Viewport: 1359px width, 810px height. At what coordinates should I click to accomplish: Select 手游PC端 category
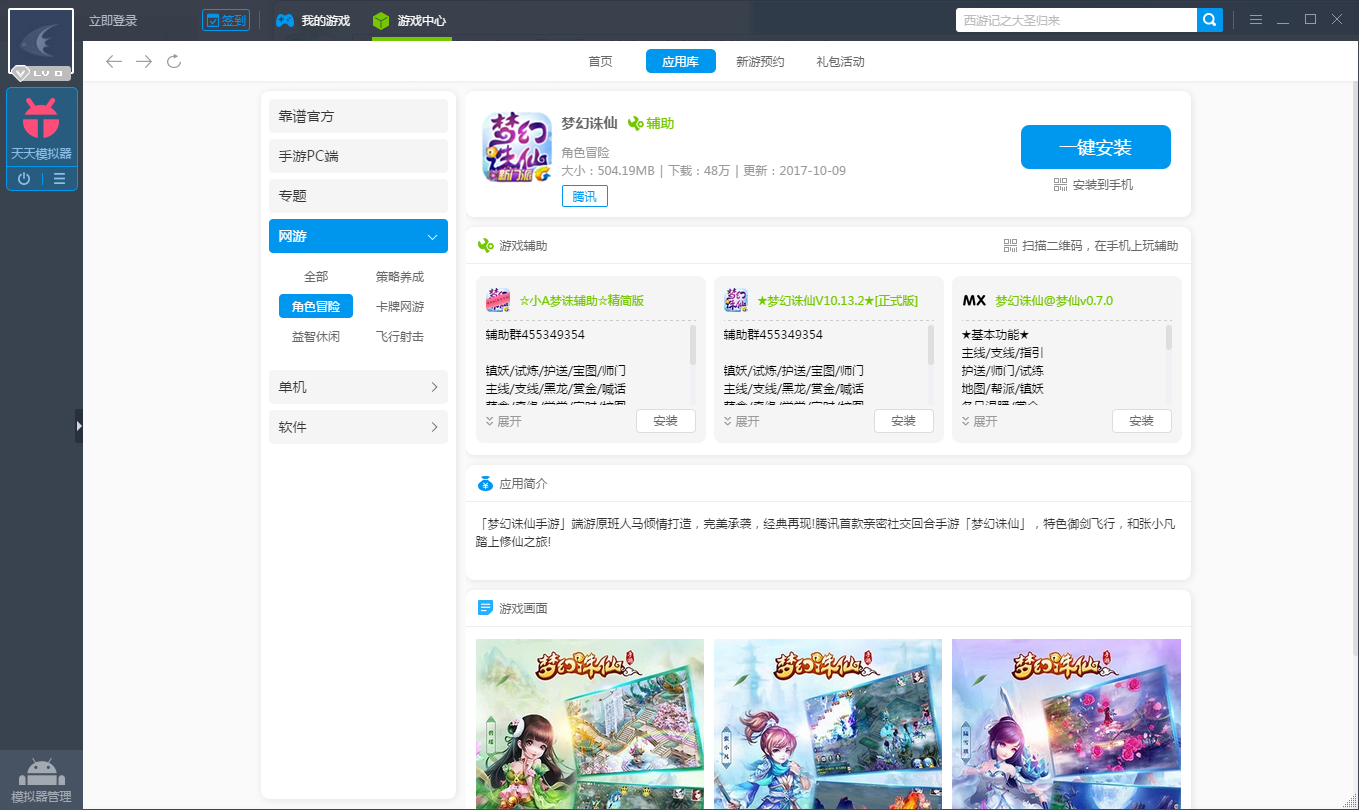tap(358, 156)
